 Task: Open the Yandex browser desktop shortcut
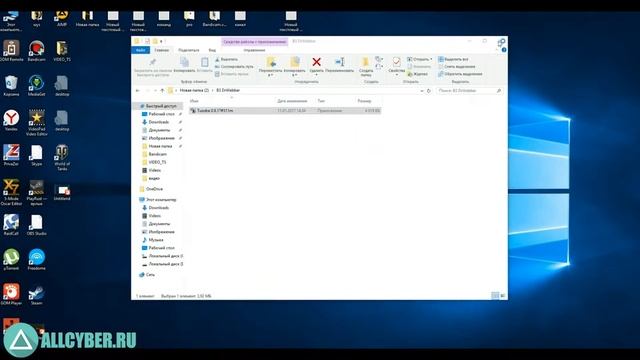point(11,120)
